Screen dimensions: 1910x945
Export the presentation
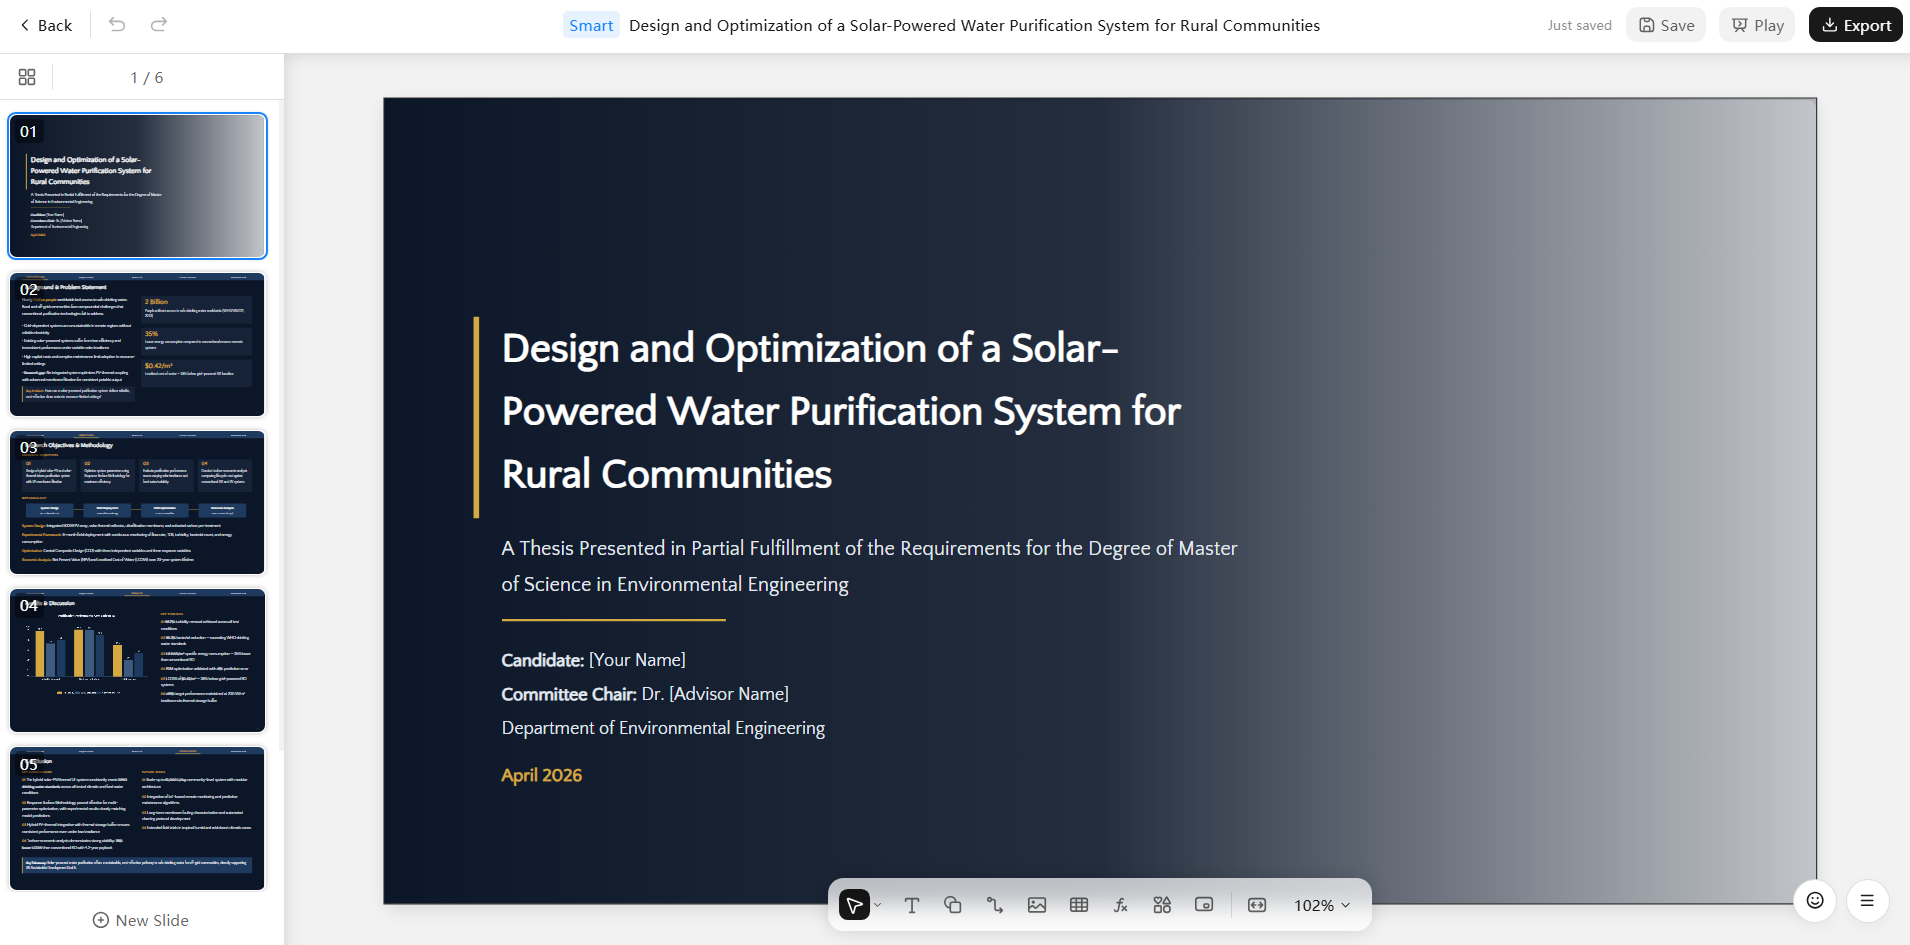pos(1856,25)
